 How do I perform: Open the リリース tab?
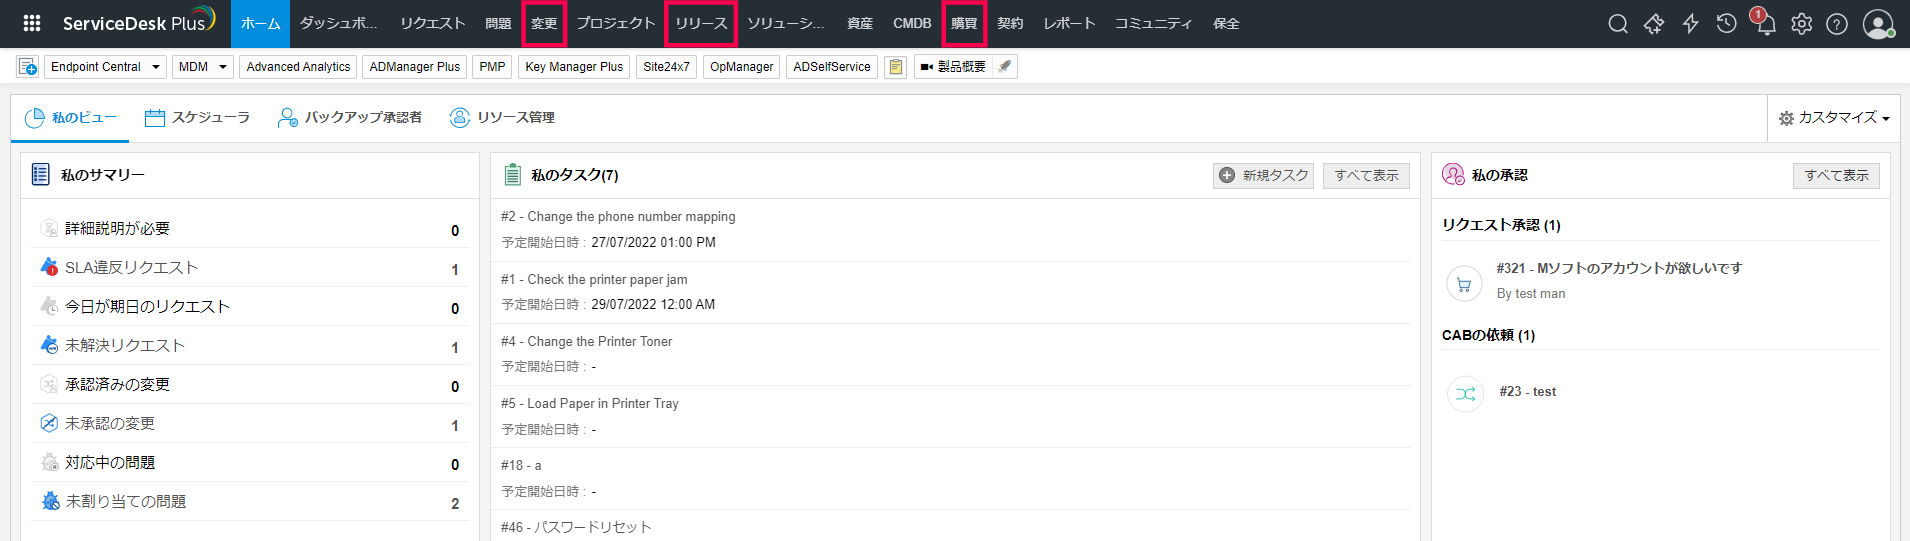[701, 24]
